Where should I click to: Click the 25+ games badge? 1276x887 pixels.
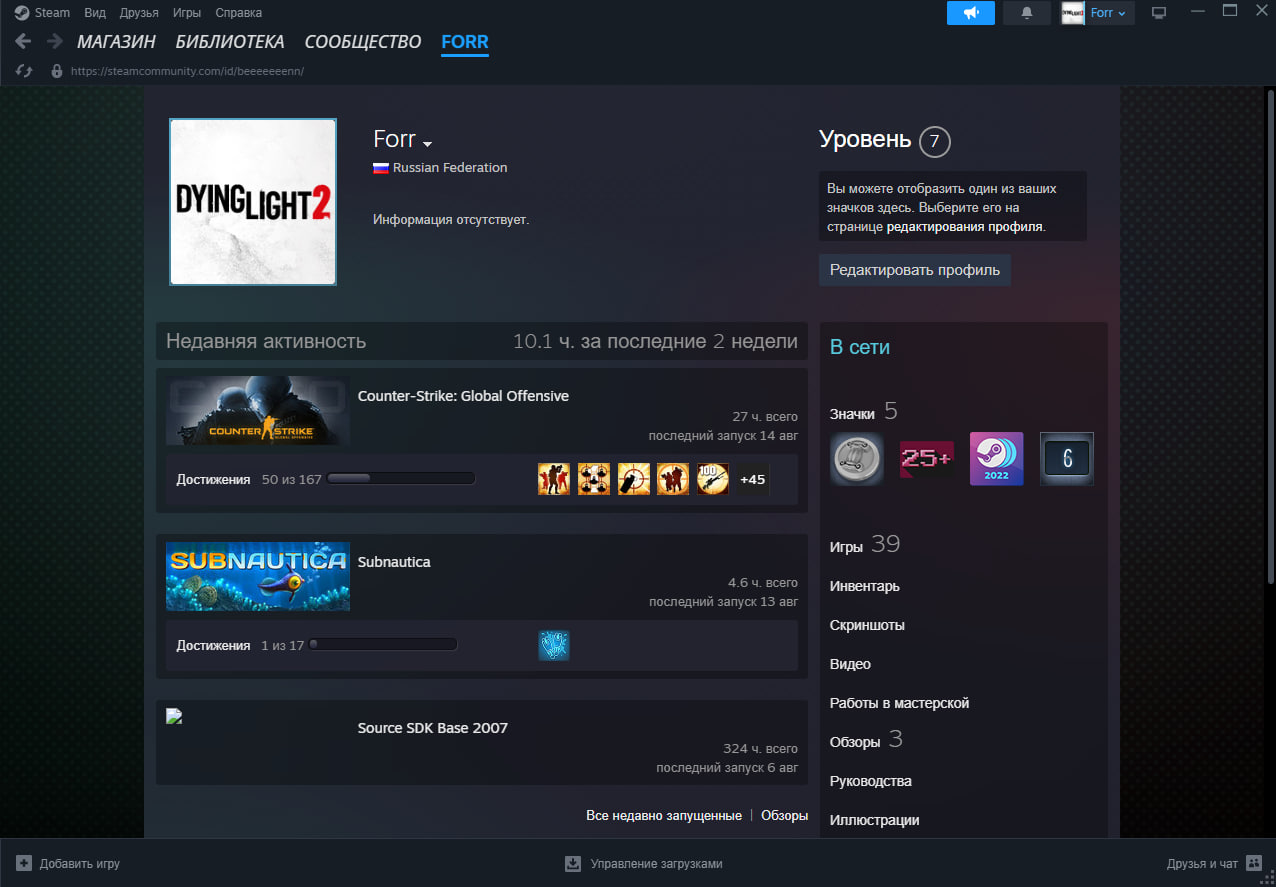tap(927, 459)
